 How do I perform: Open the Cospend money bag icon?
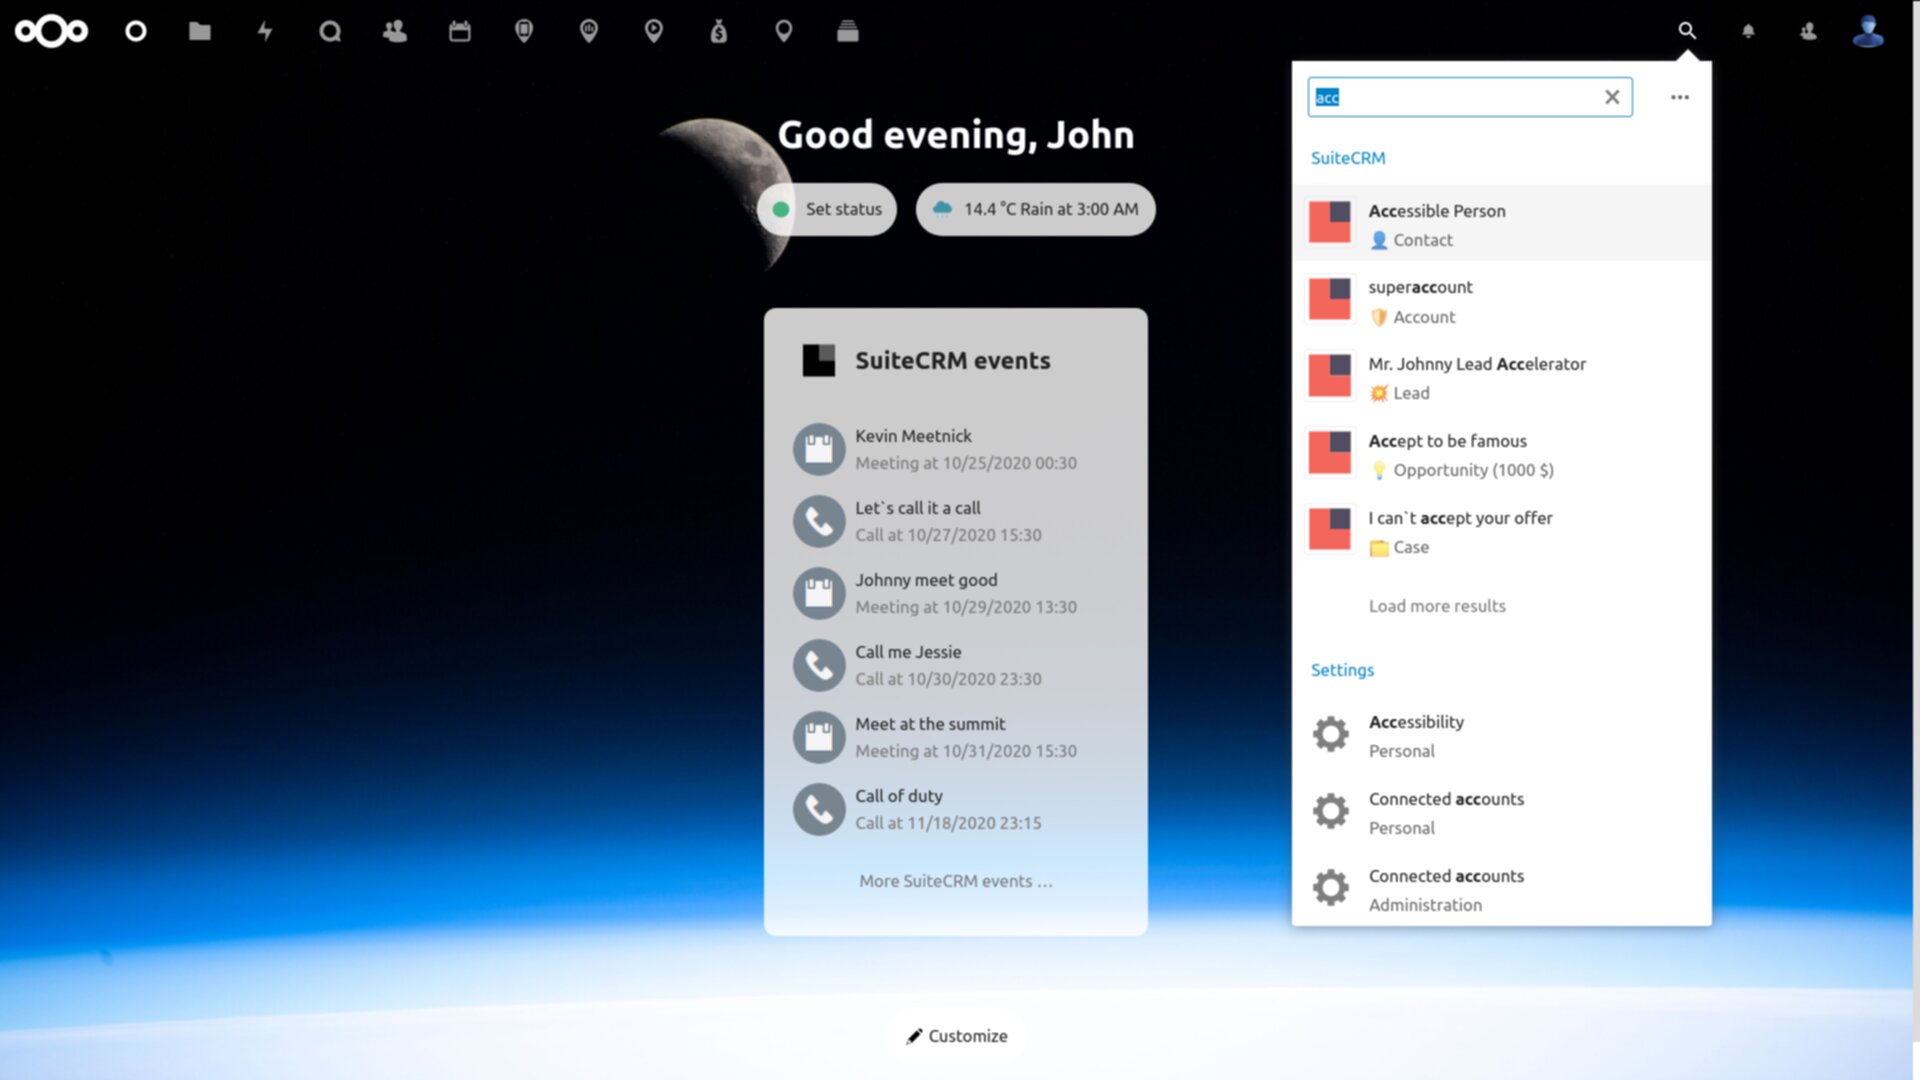click(719, 31)
